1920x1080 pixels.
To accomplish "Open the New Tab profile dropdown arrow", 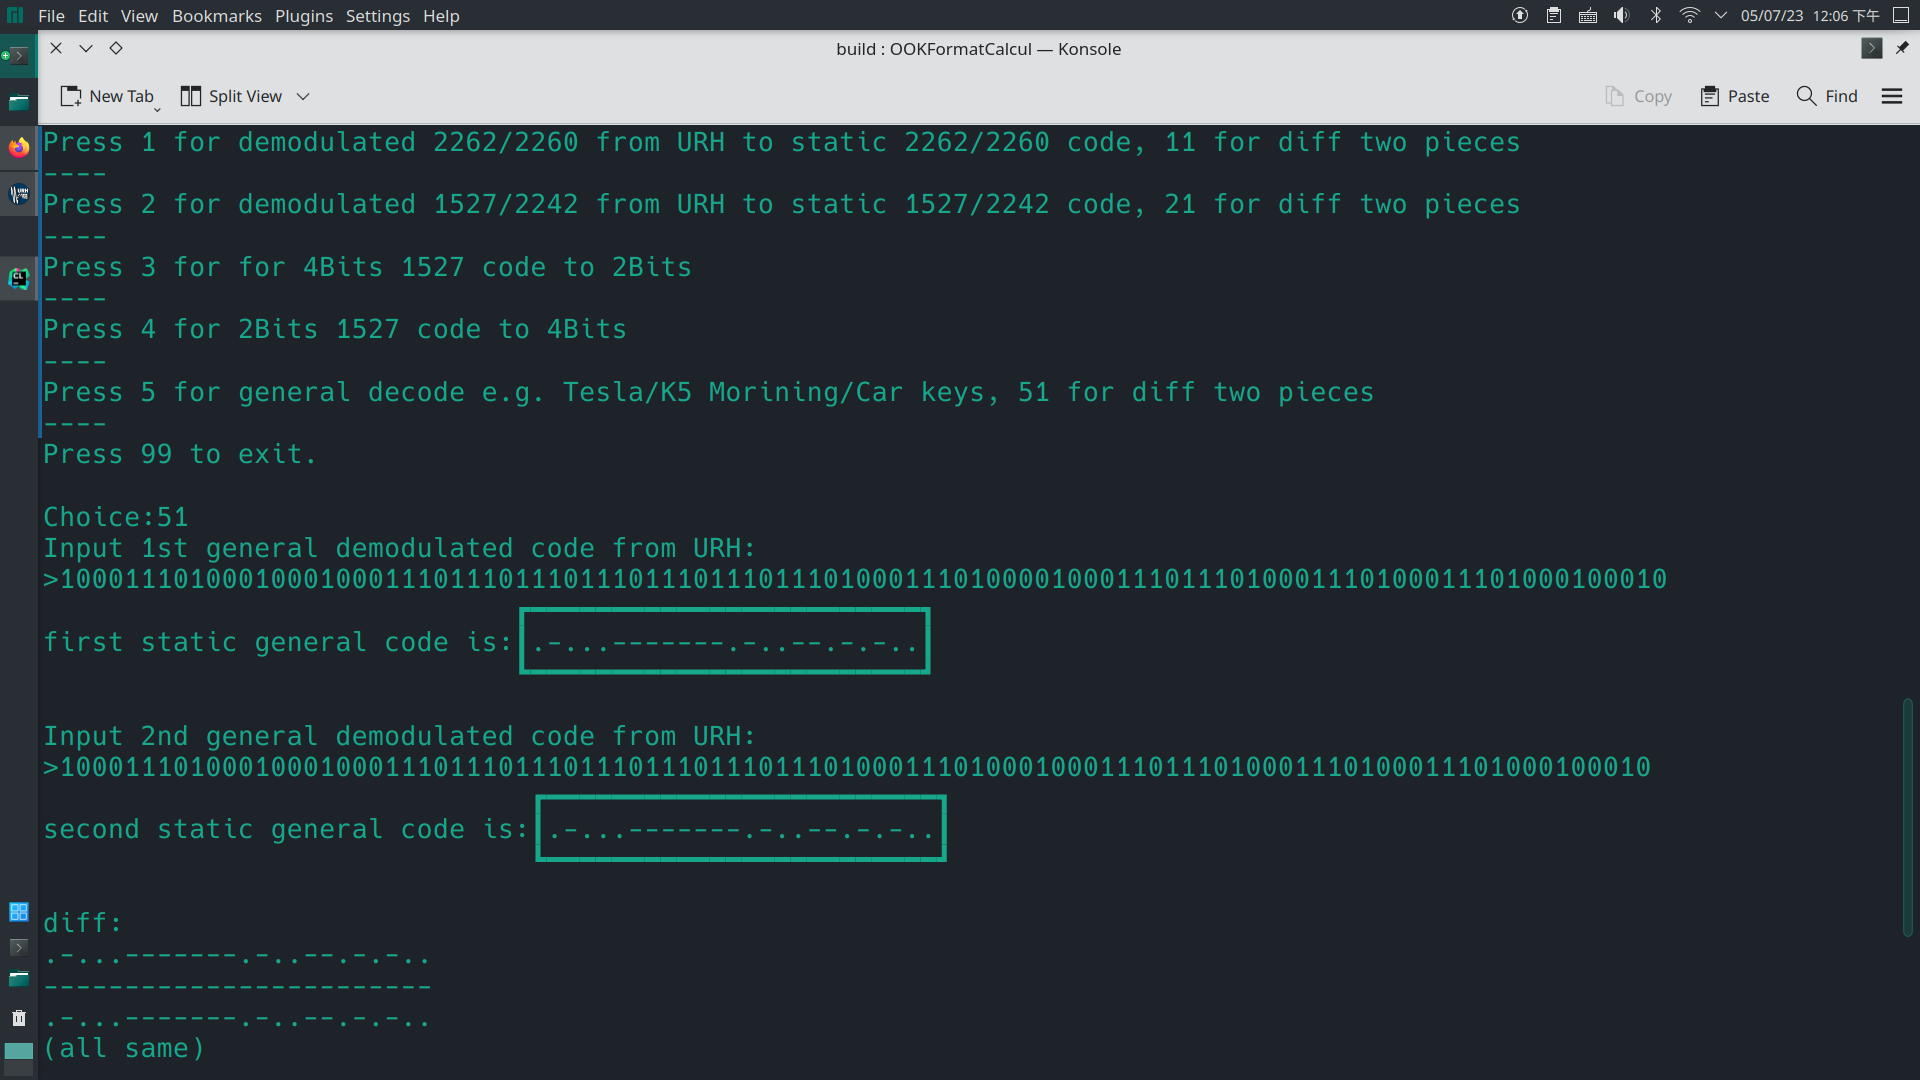I will (157, 109).
